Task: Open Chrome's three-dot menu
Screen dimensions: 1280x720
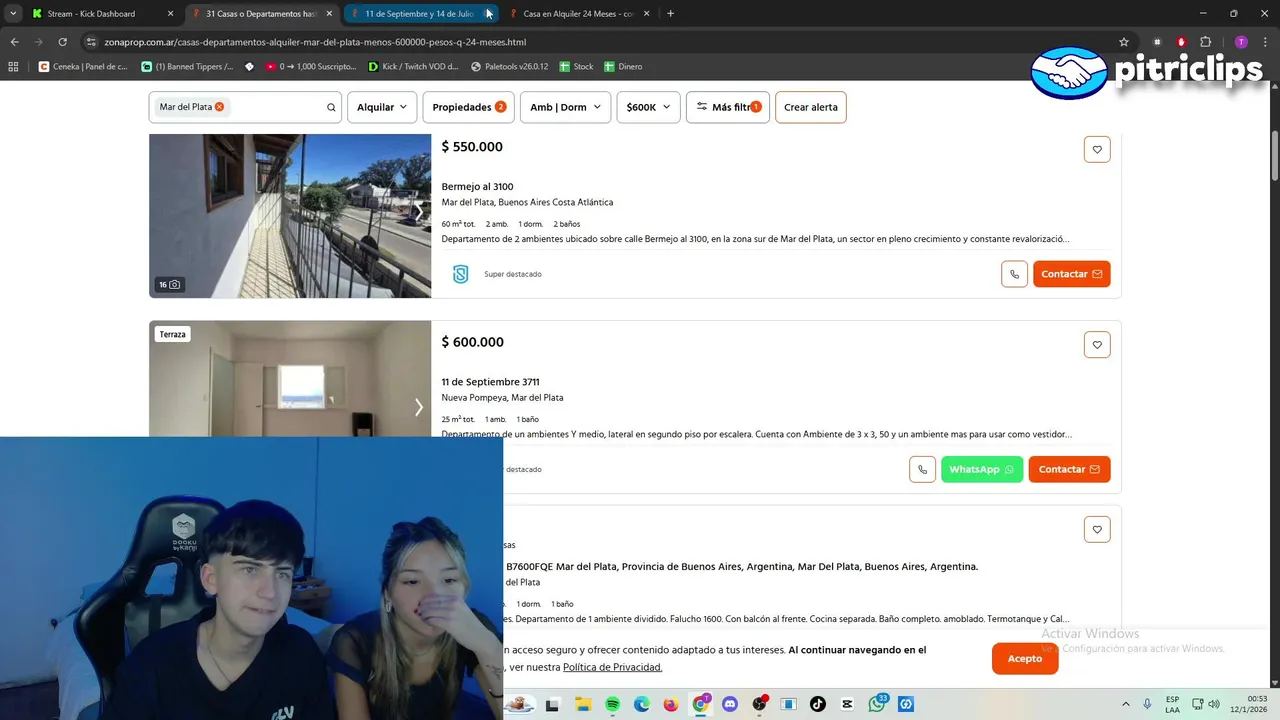Action: [1265, 42]
